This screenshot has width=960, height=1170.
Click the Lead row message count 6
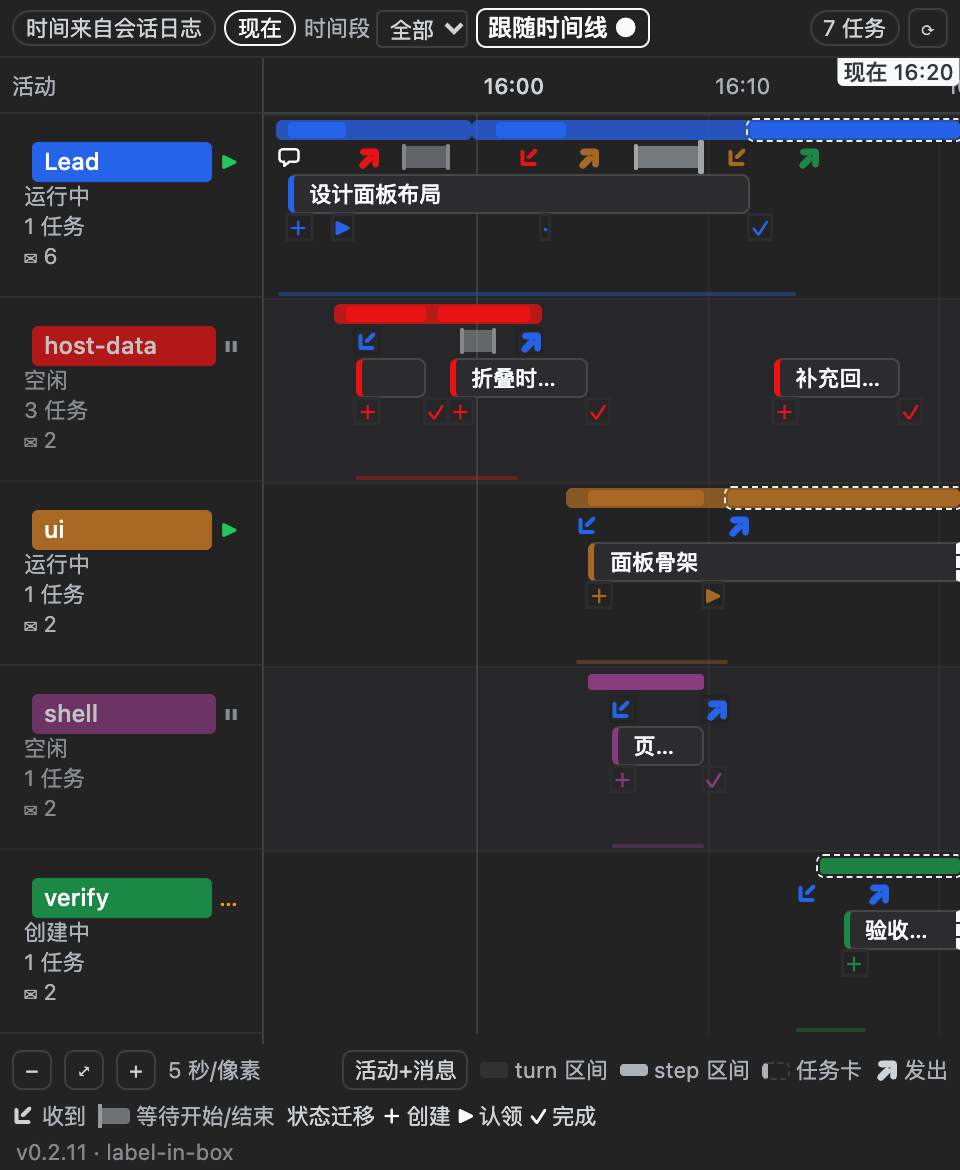[41, 257]
